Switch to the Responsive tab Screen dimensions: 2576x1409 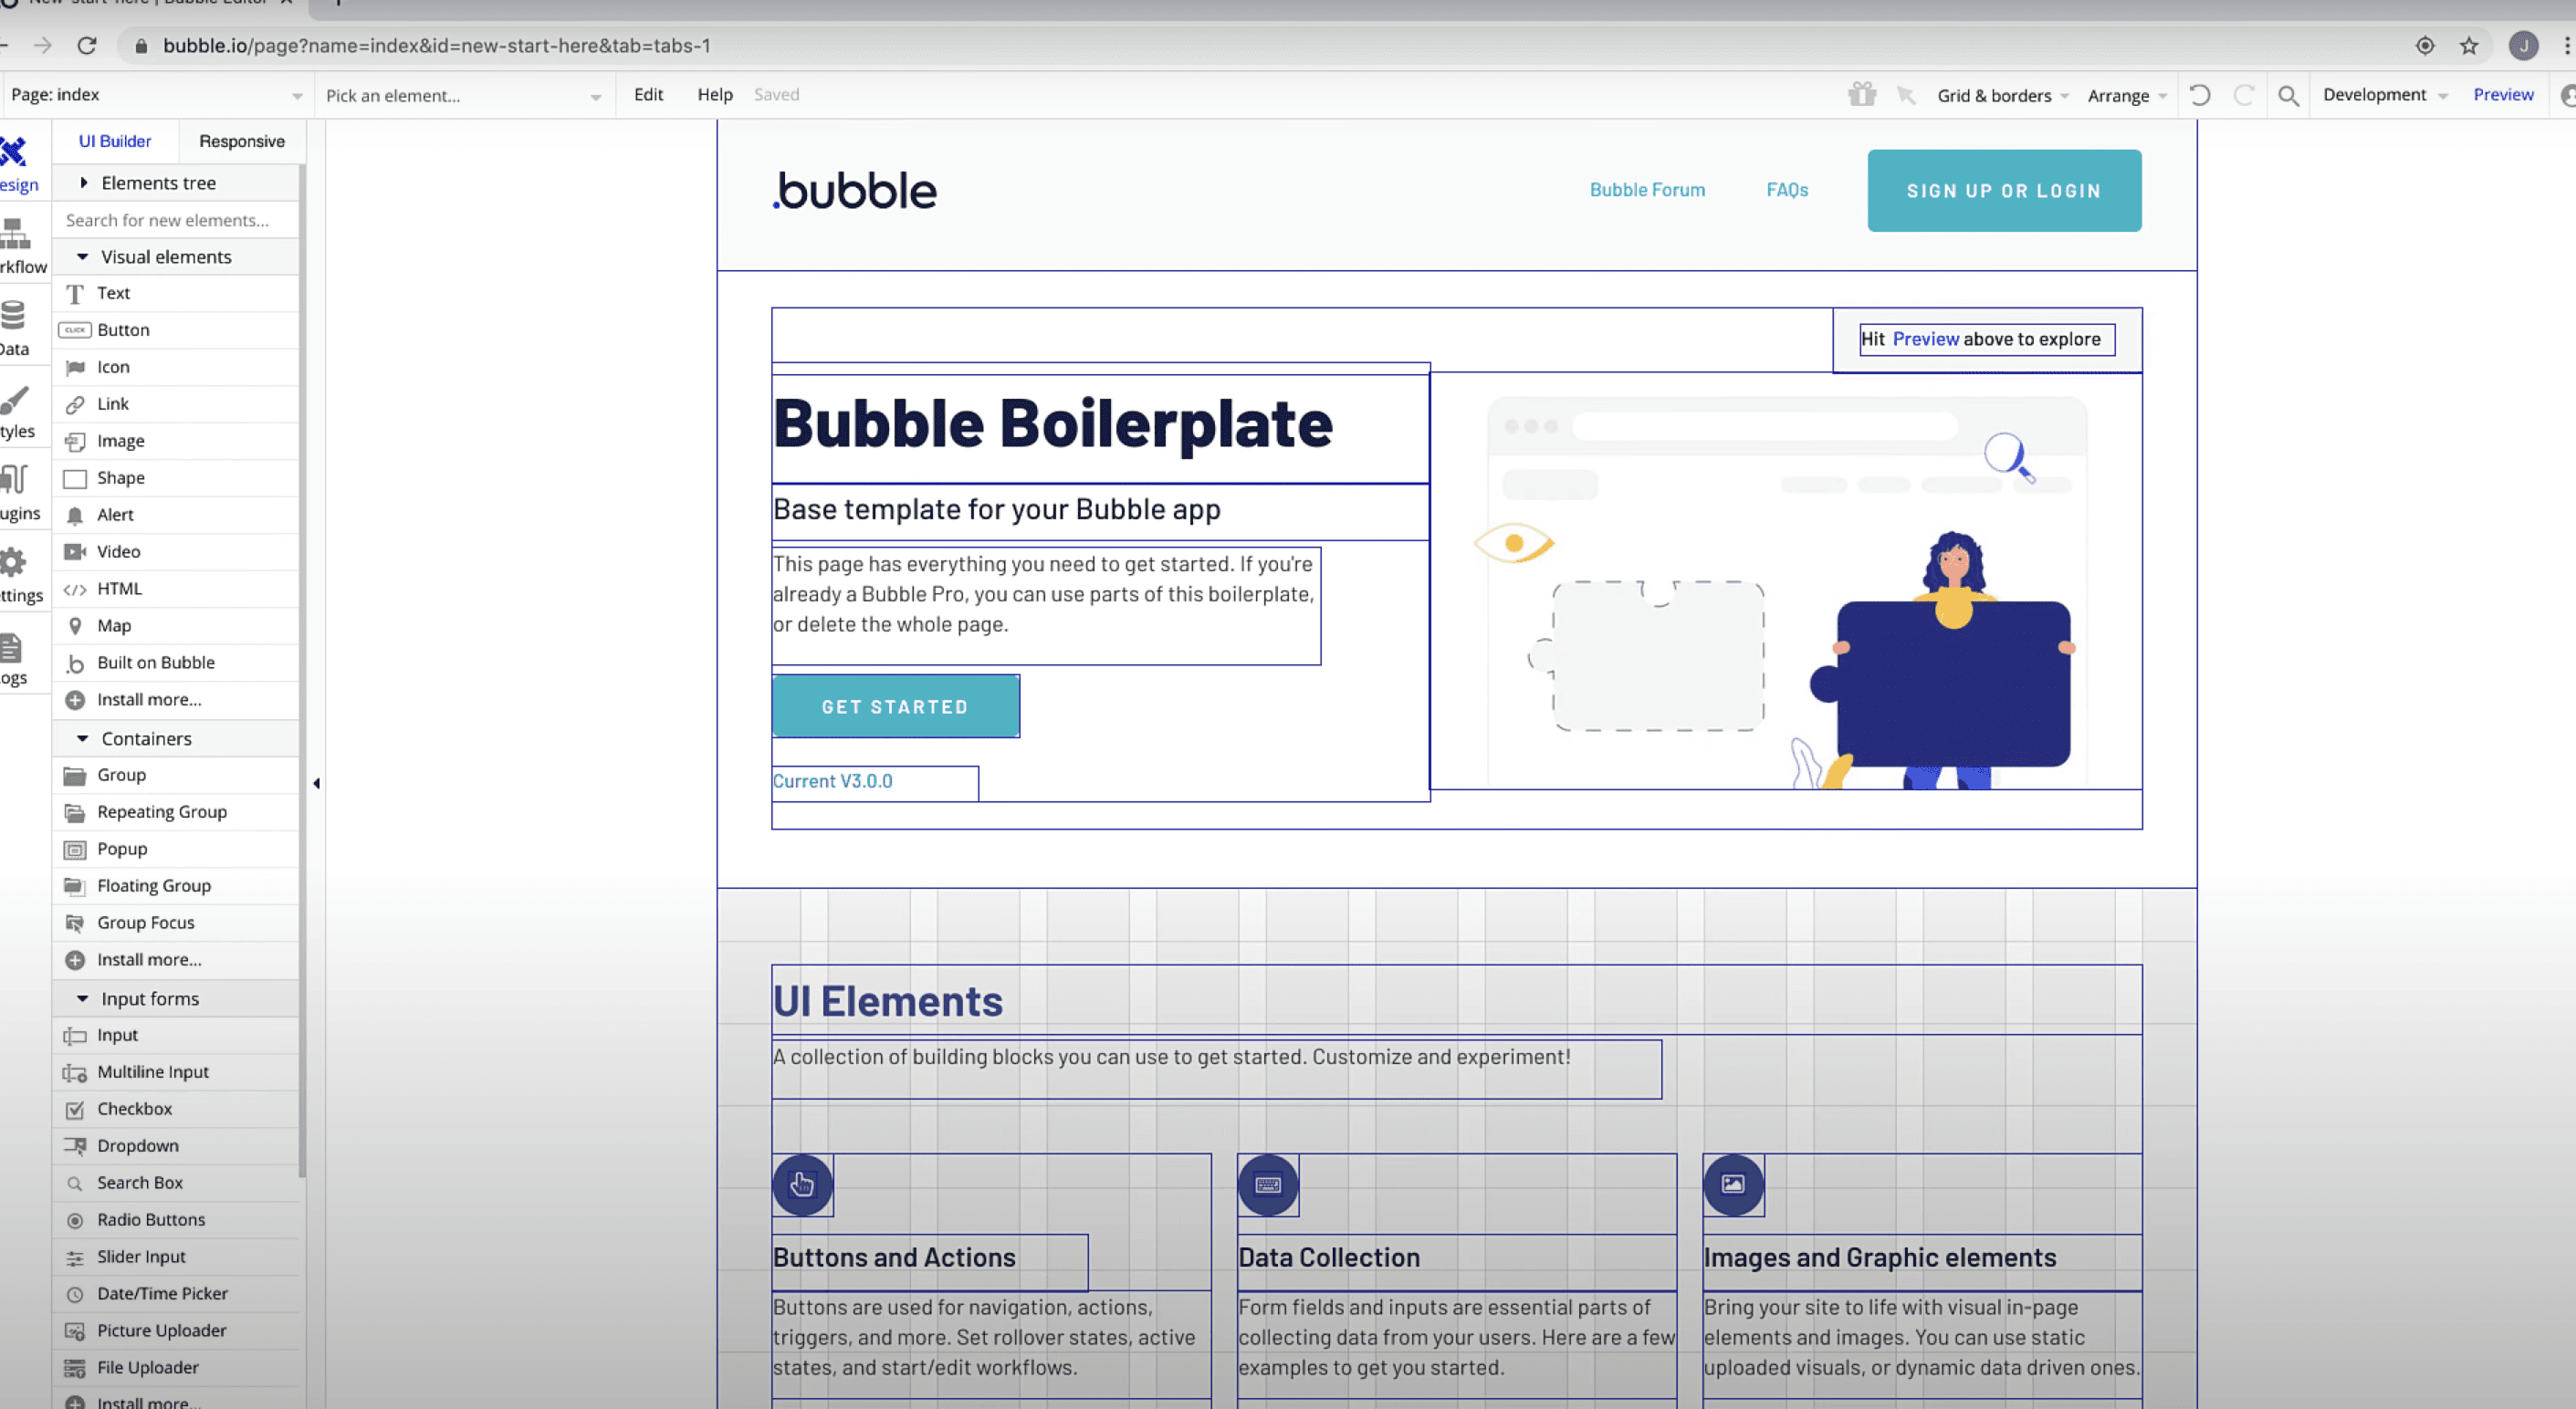point(242,141)
